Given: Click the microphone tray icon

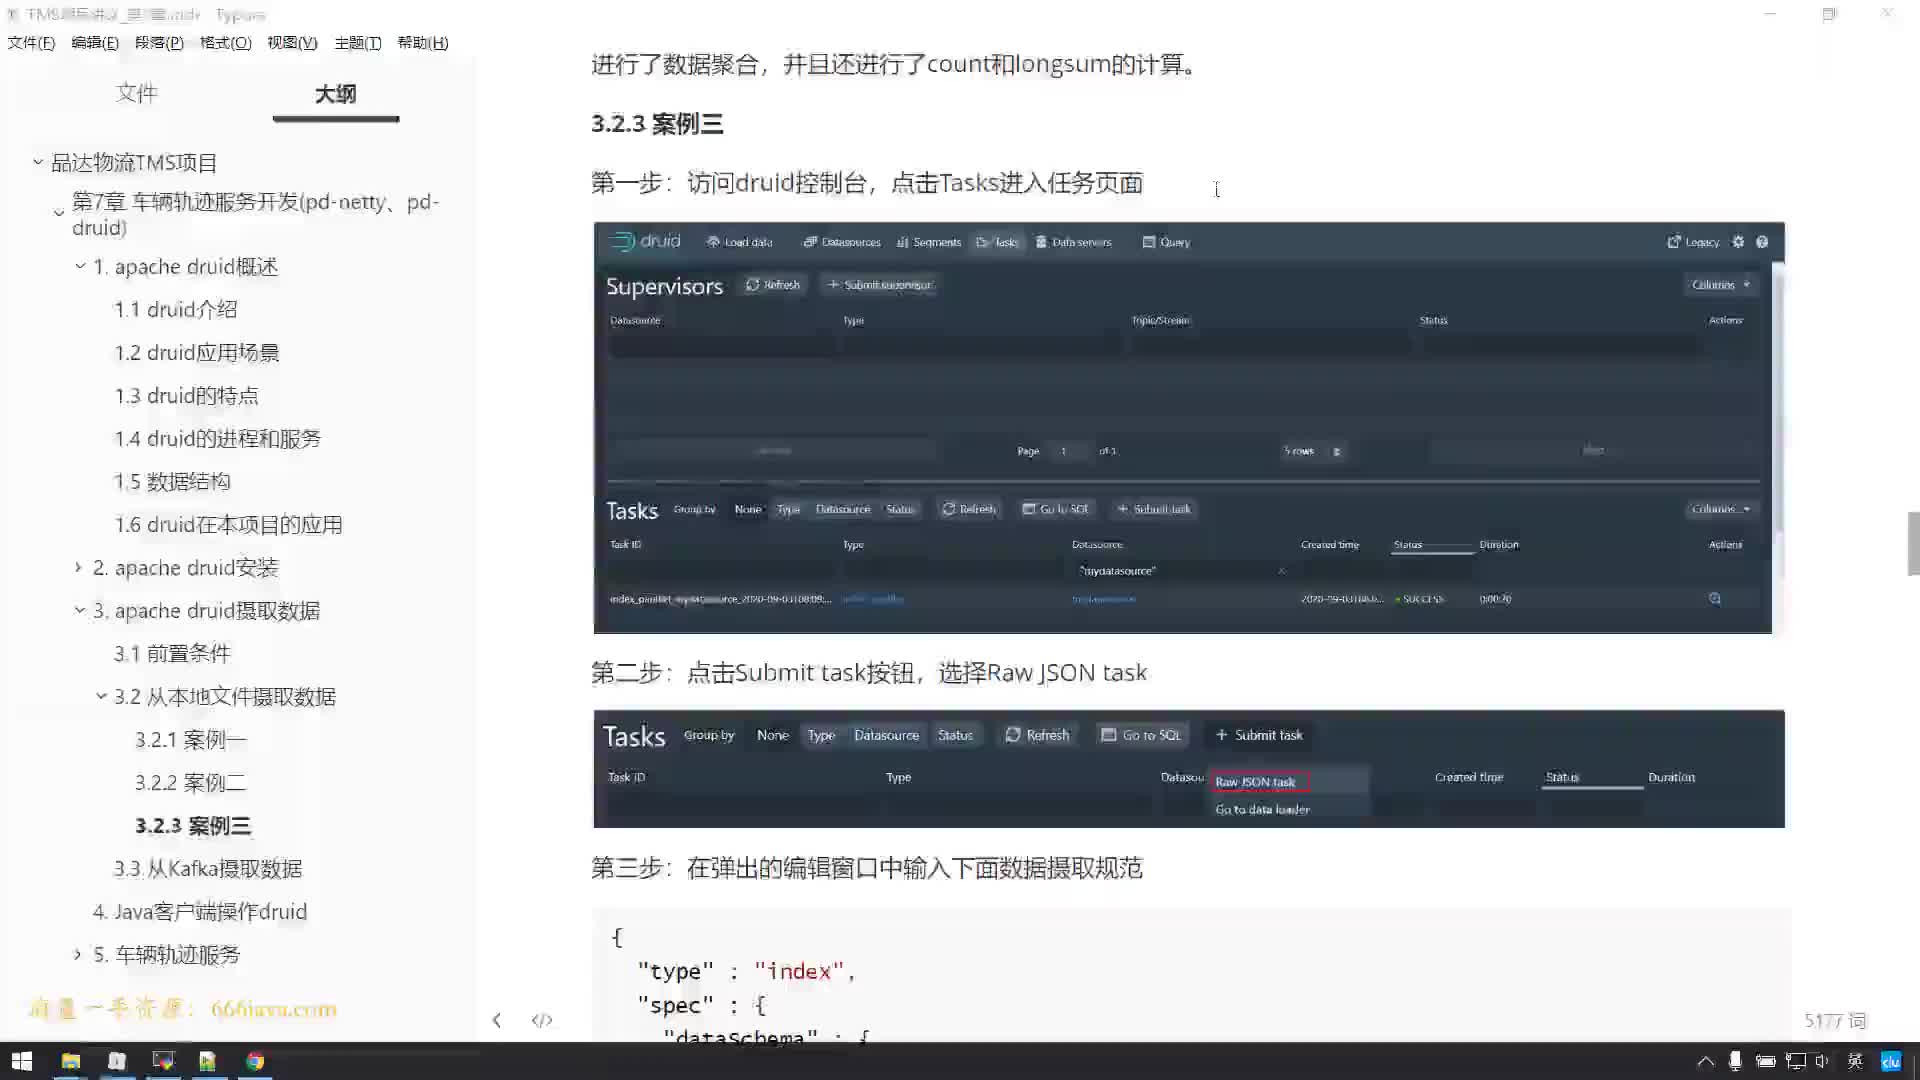Looking at the screenshot, I should (1735, 1061).
